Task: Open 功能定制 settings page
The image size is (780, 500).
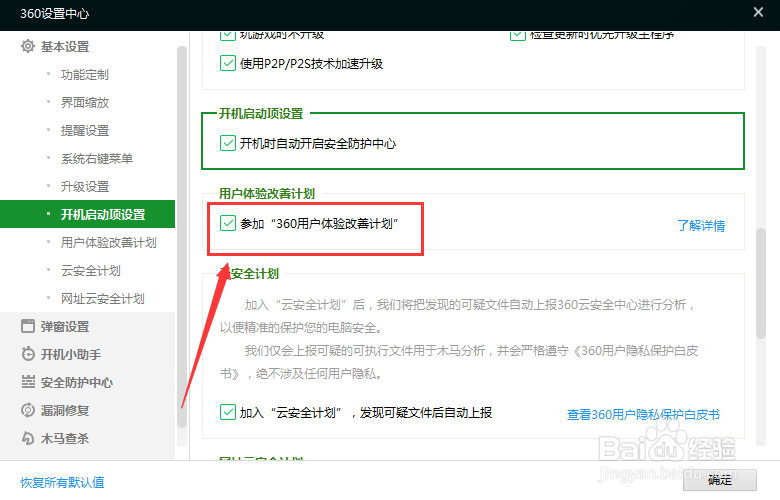Action: point(85,75)
